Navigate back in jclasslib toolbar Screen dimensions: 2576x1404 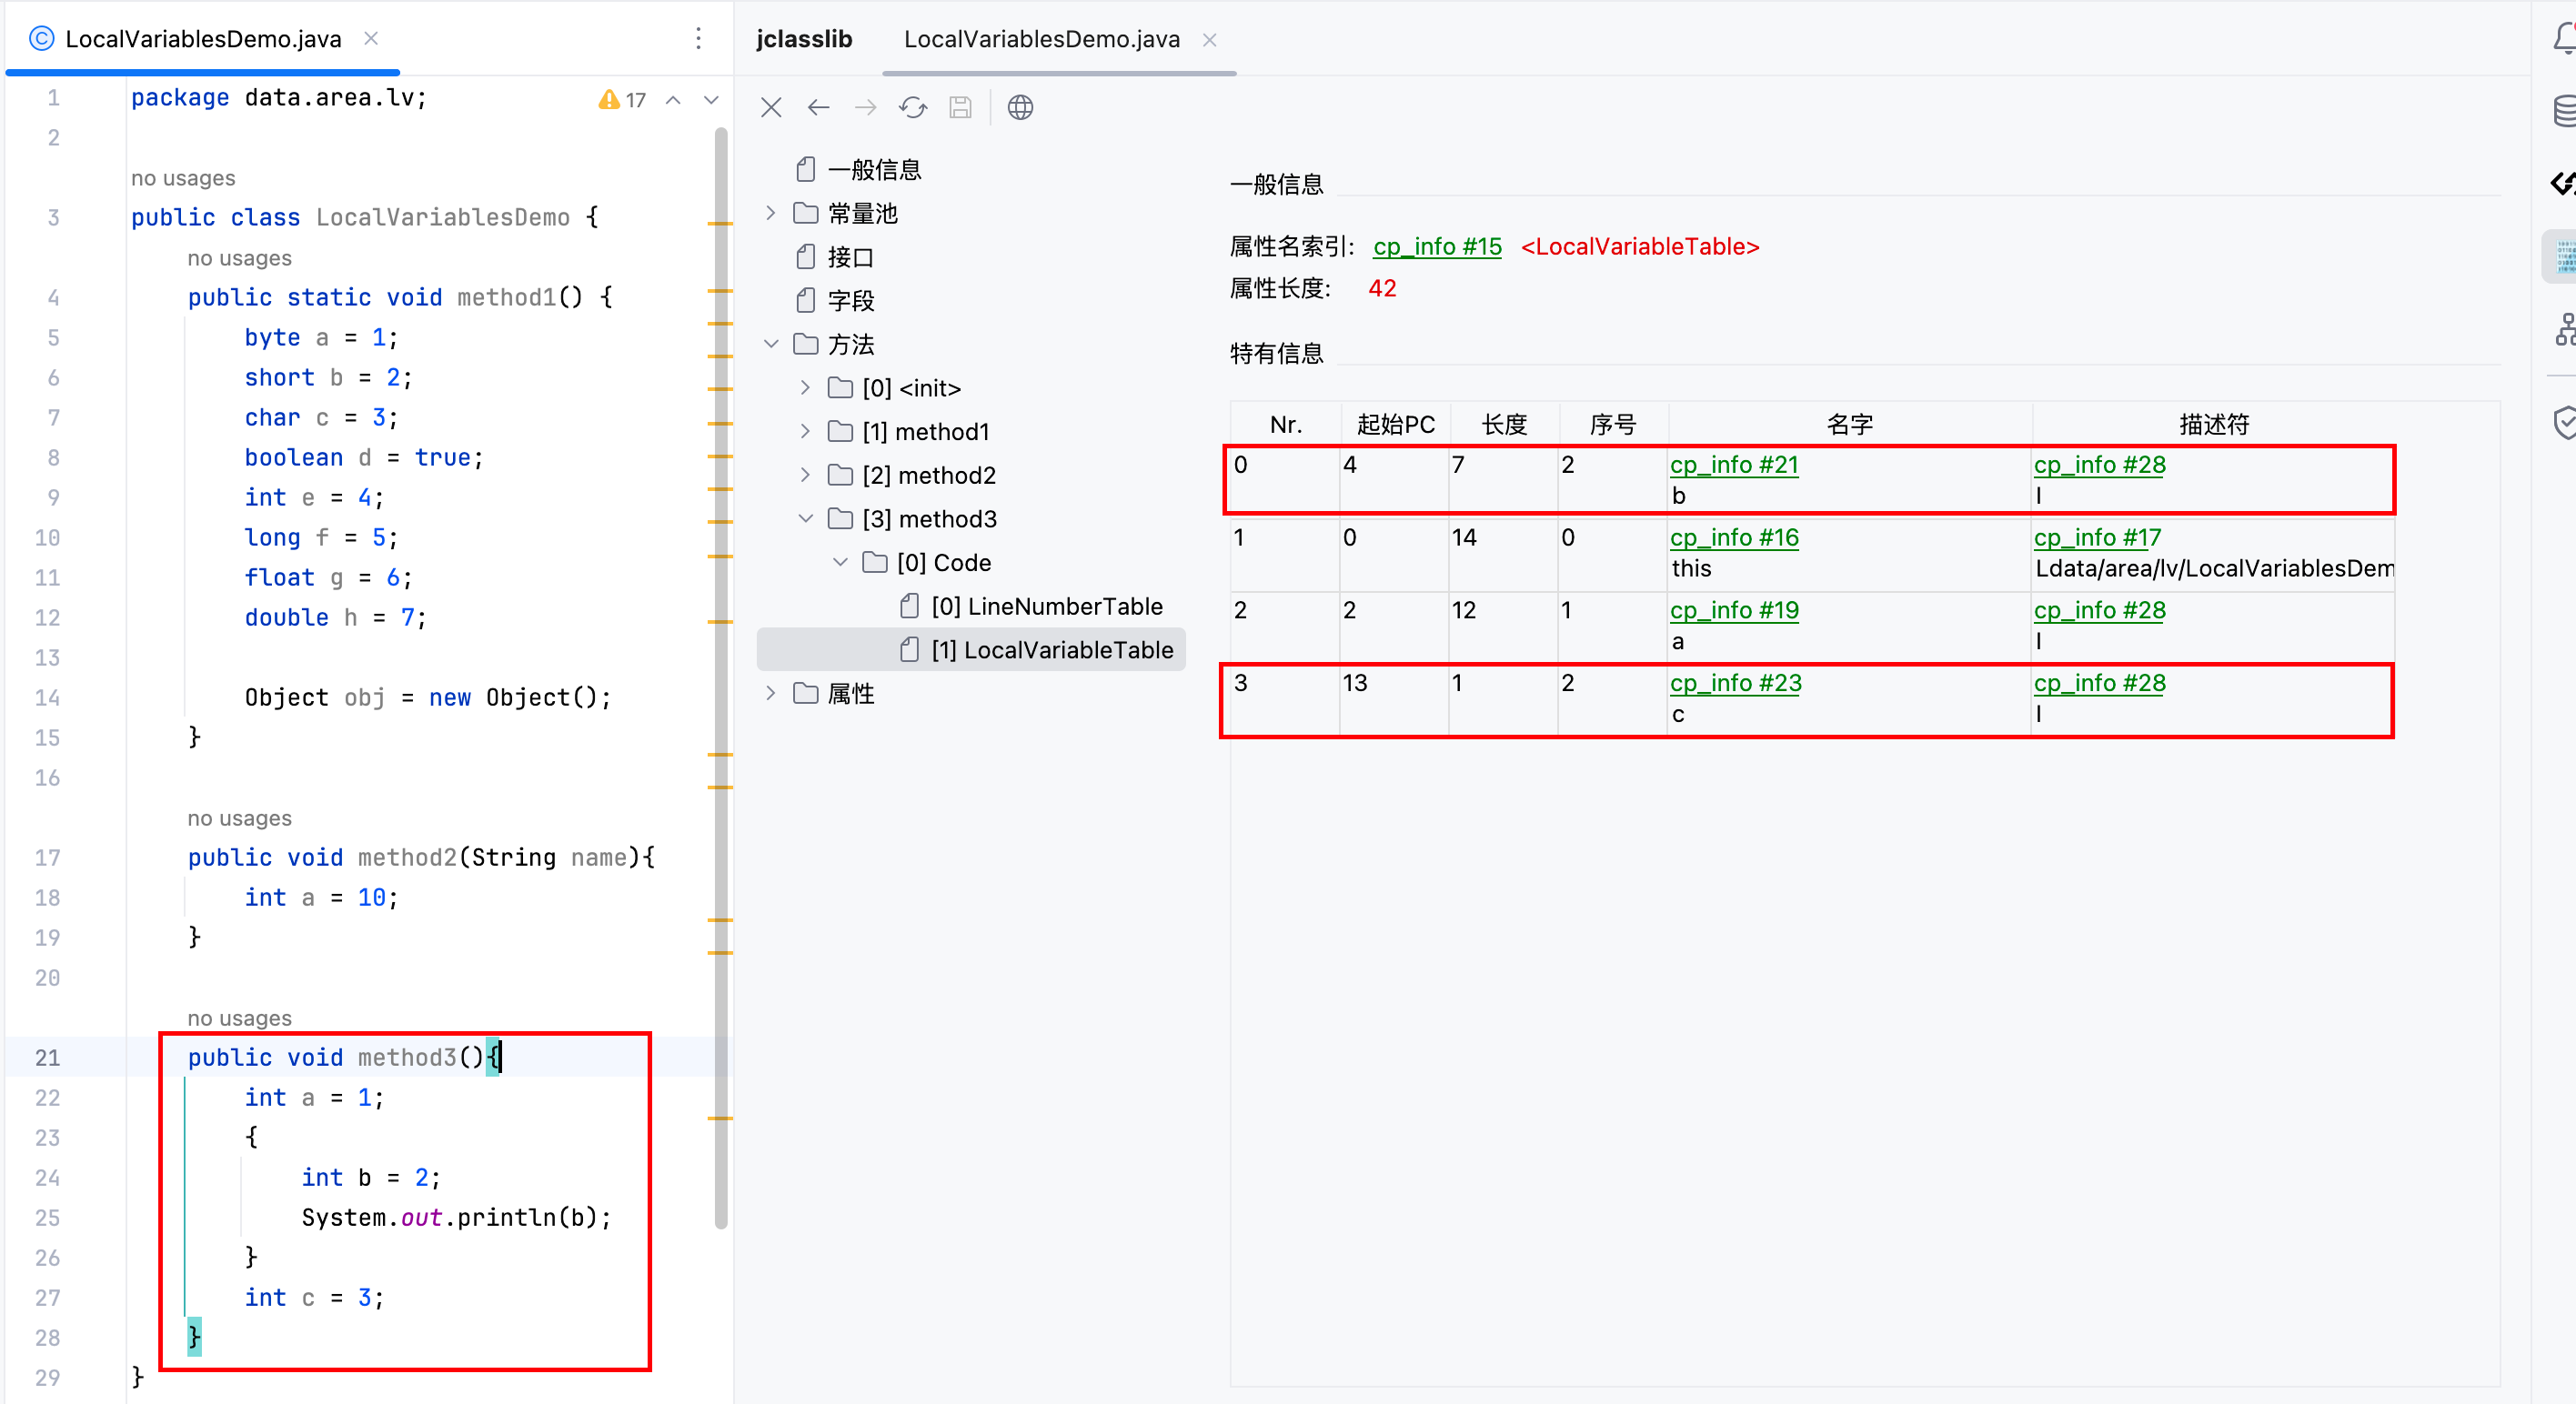tap(819, 107)
